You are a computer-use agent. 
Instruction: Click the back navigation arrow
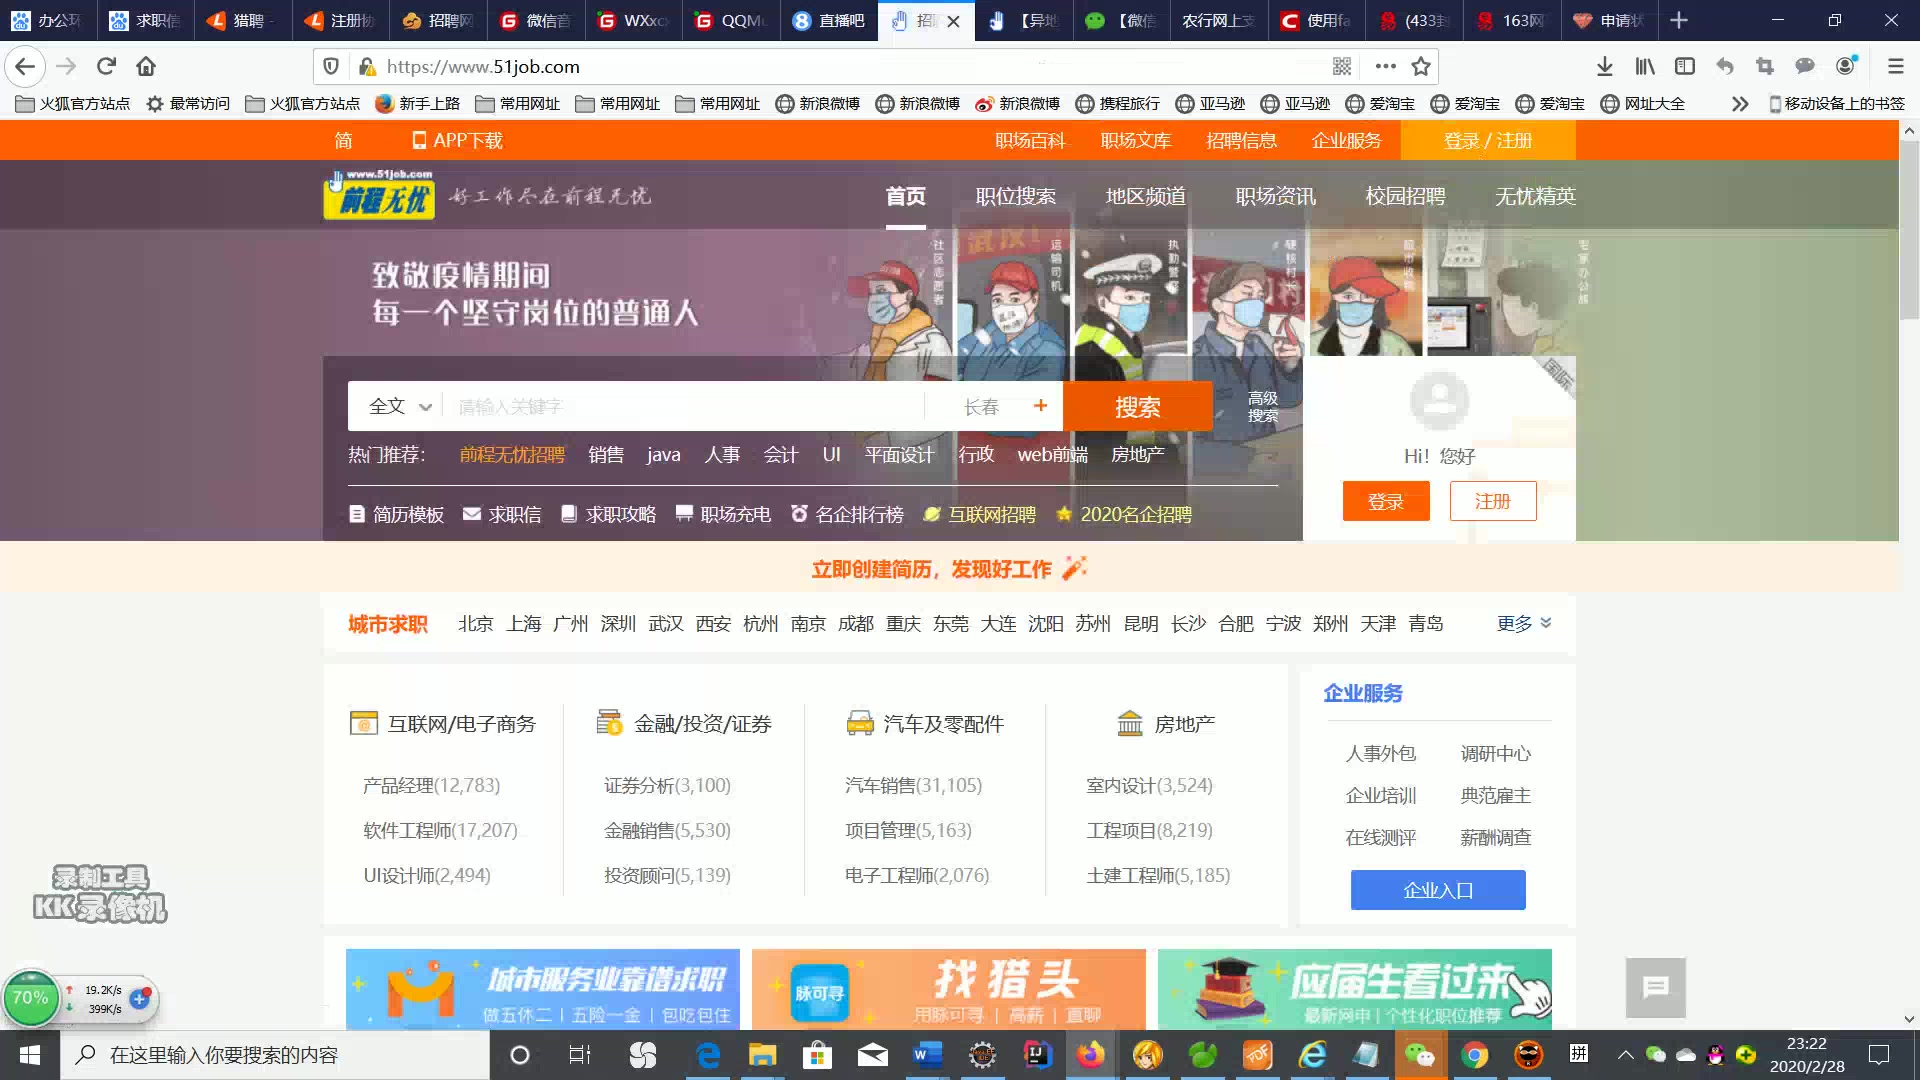(x=25, y=66)
